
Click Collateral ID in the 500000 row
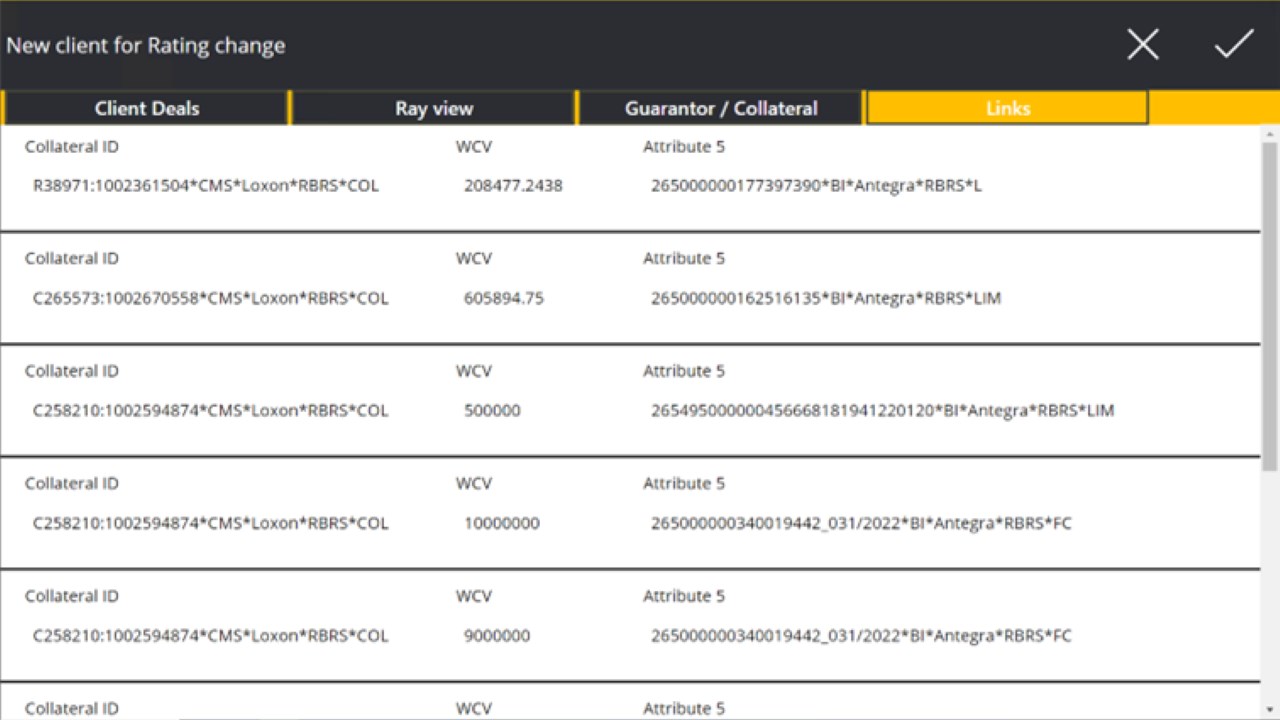click(210, 410)
